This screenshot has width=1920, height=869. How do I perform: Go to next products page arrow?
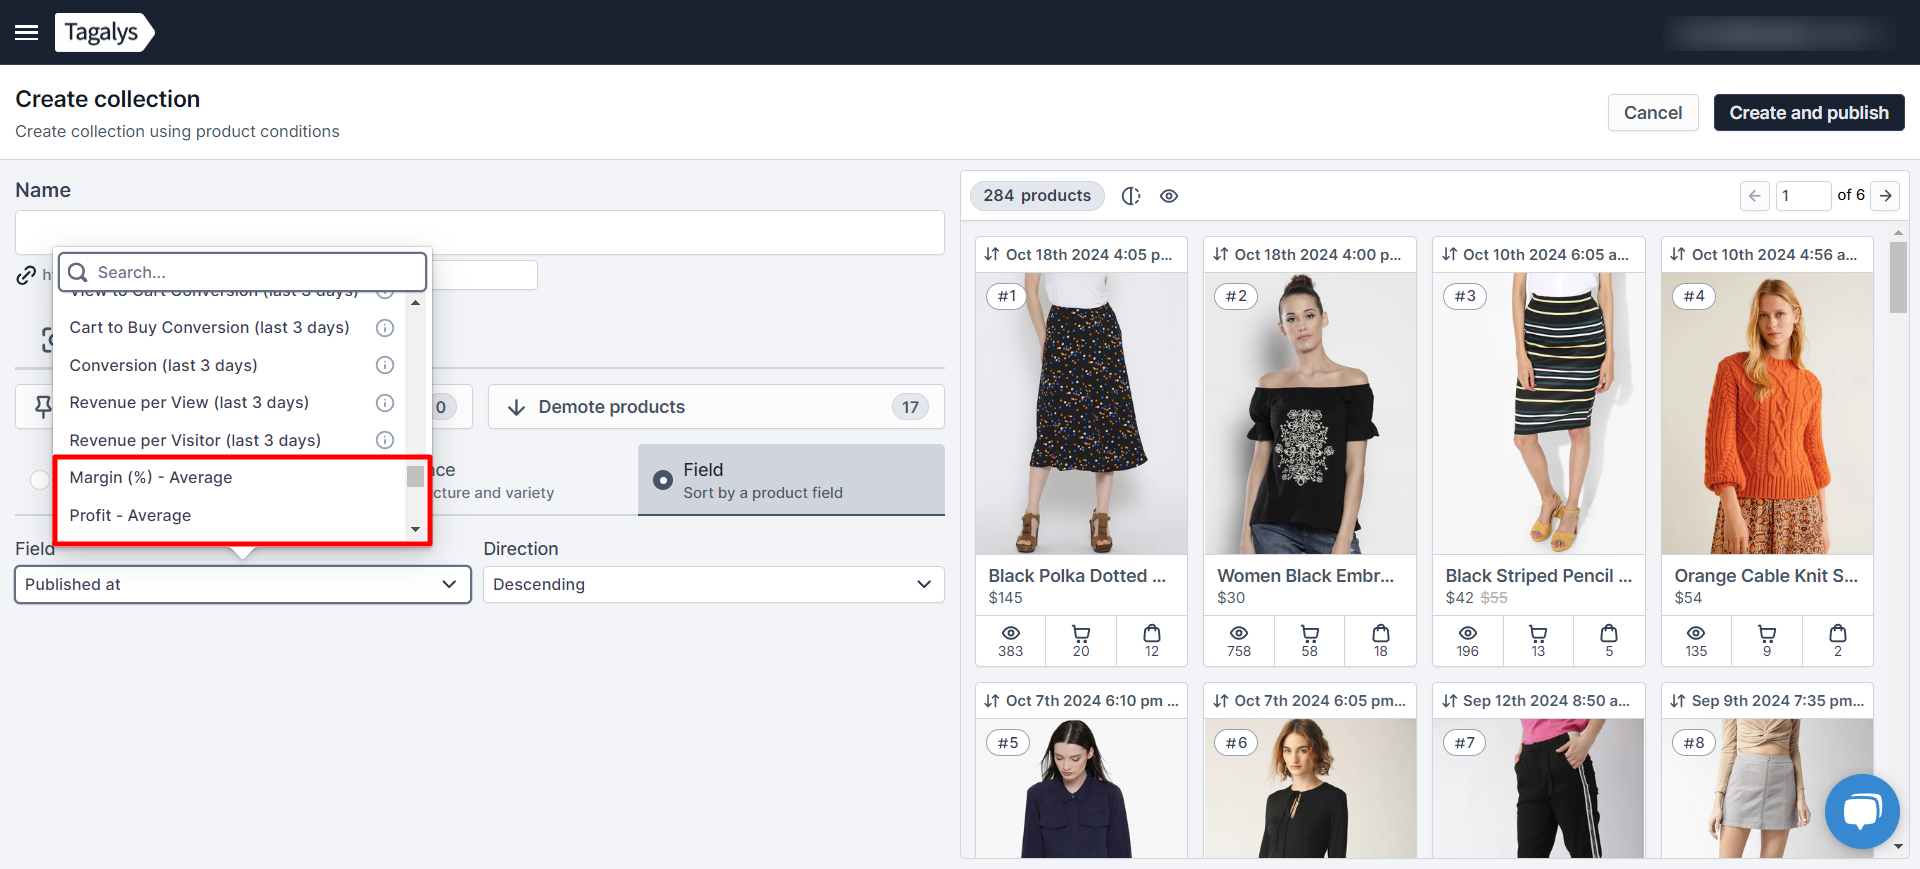coord(1885,196)
